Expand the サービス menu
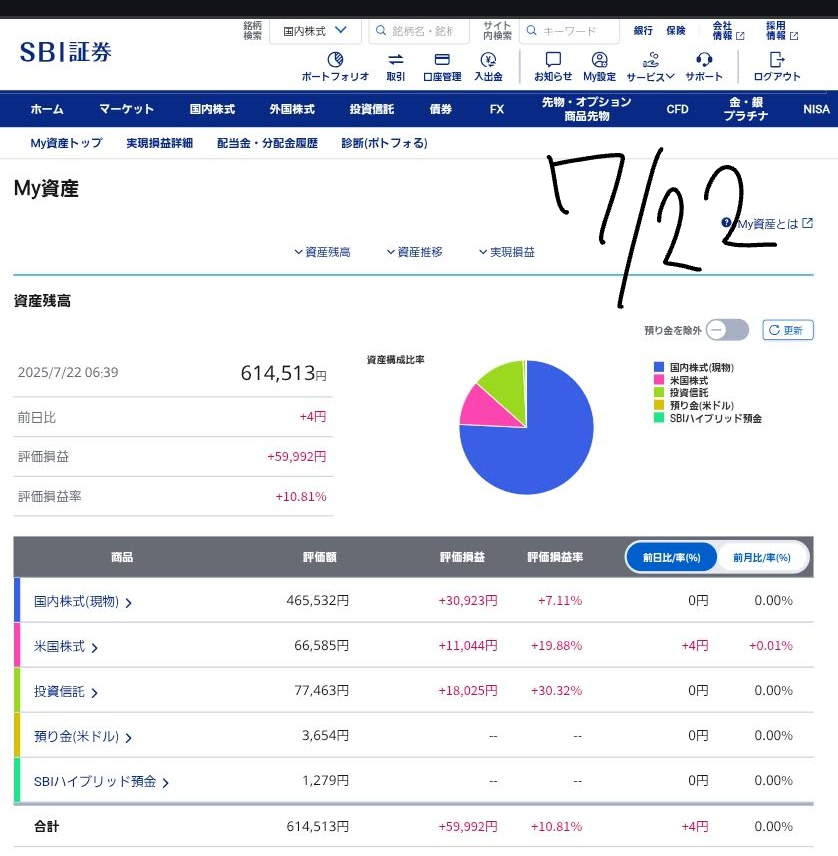838x856 pixels. (x=650, y=66)
